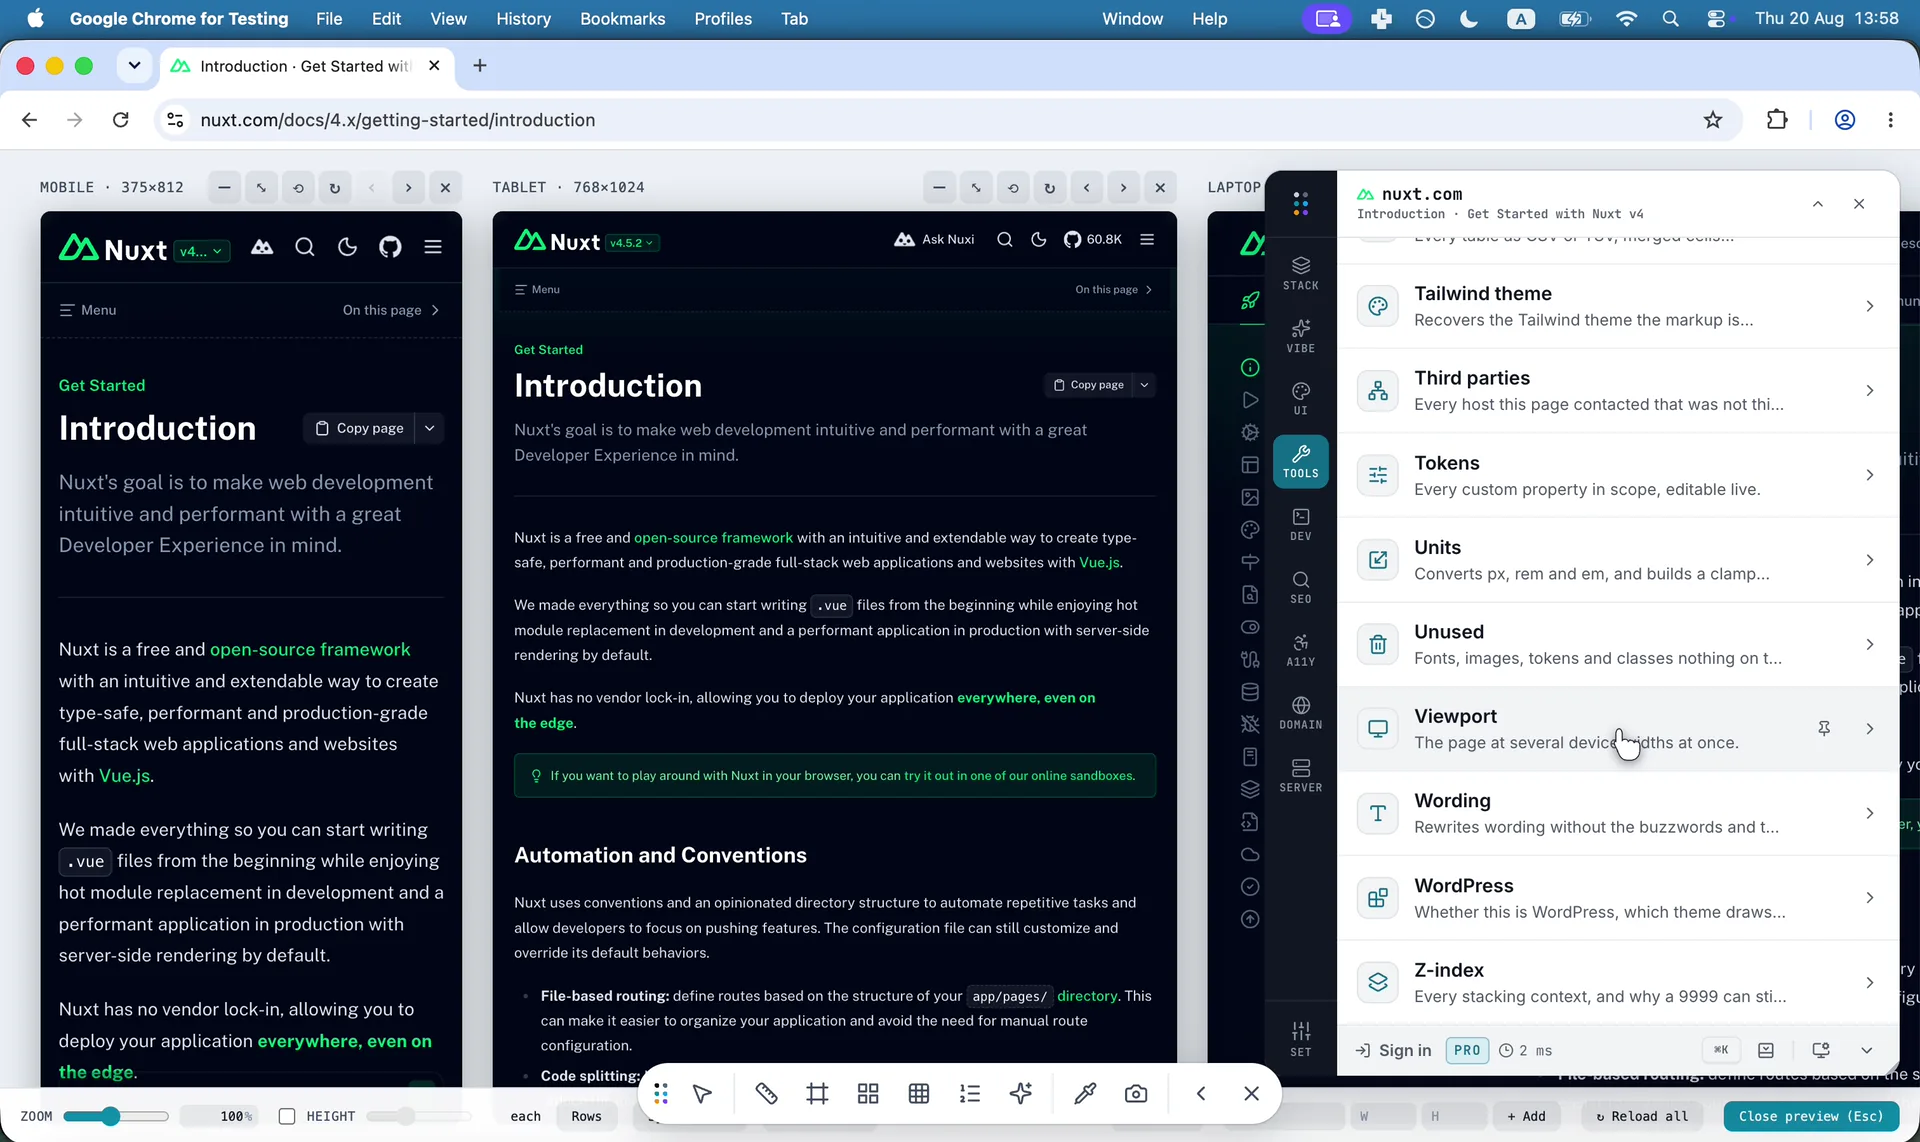Bookmark this page with the star icon
1920x1142 pixels.
point(1713,120)
